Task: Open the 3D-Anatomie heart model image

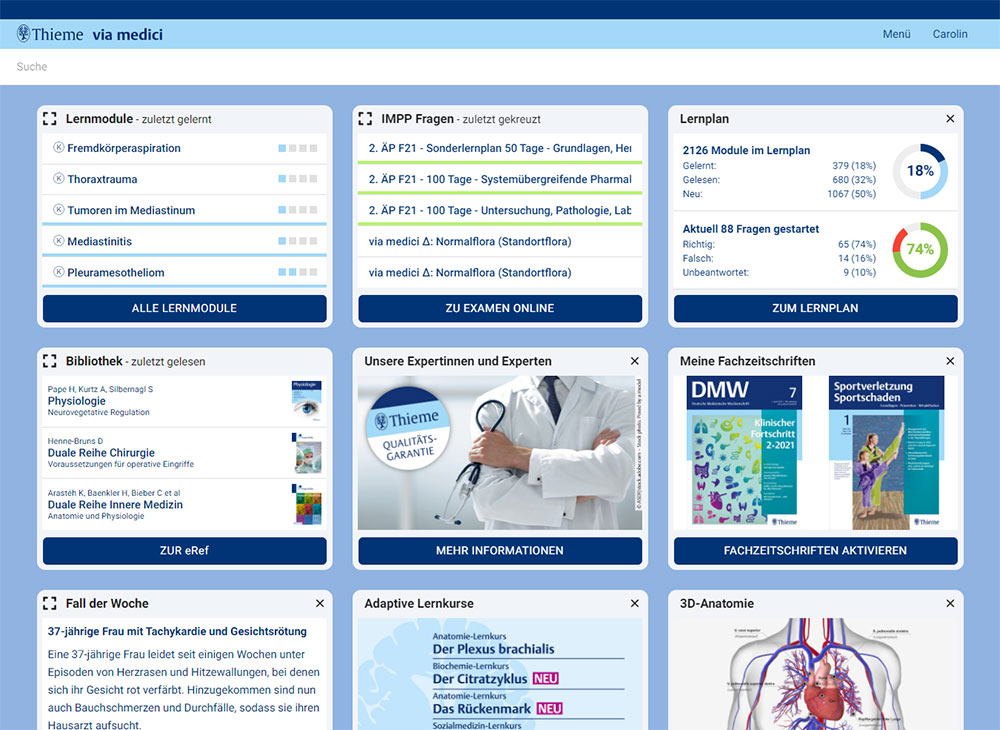Action: click(815, 674)
